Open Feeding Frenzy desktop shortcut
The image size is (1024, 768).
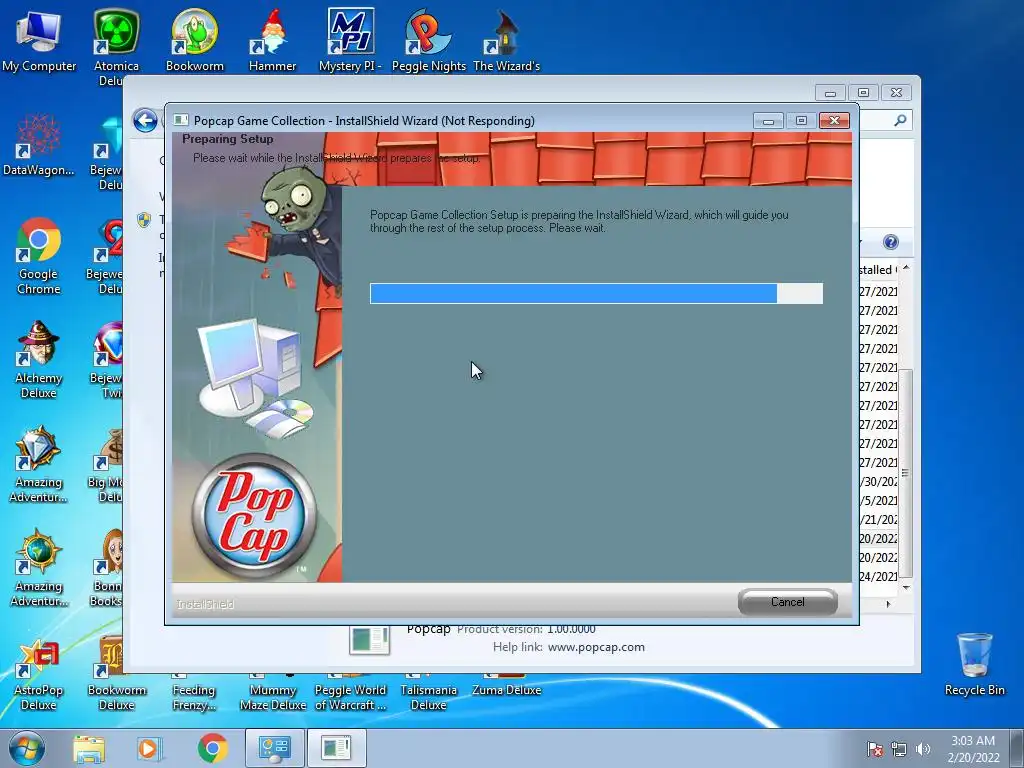click(194, 694)
